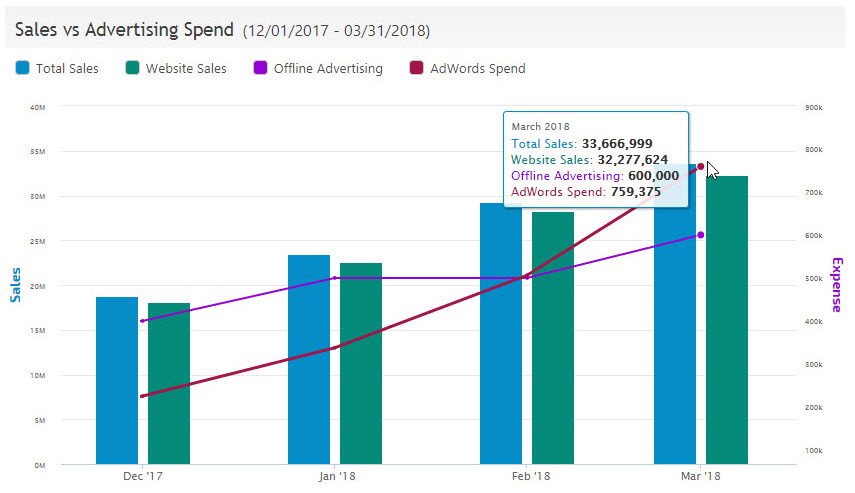Image resolution: width=855 pixels, height=493 pixels.
Task: Click the March Offline Advertising data point
Action: click(701, 235)
